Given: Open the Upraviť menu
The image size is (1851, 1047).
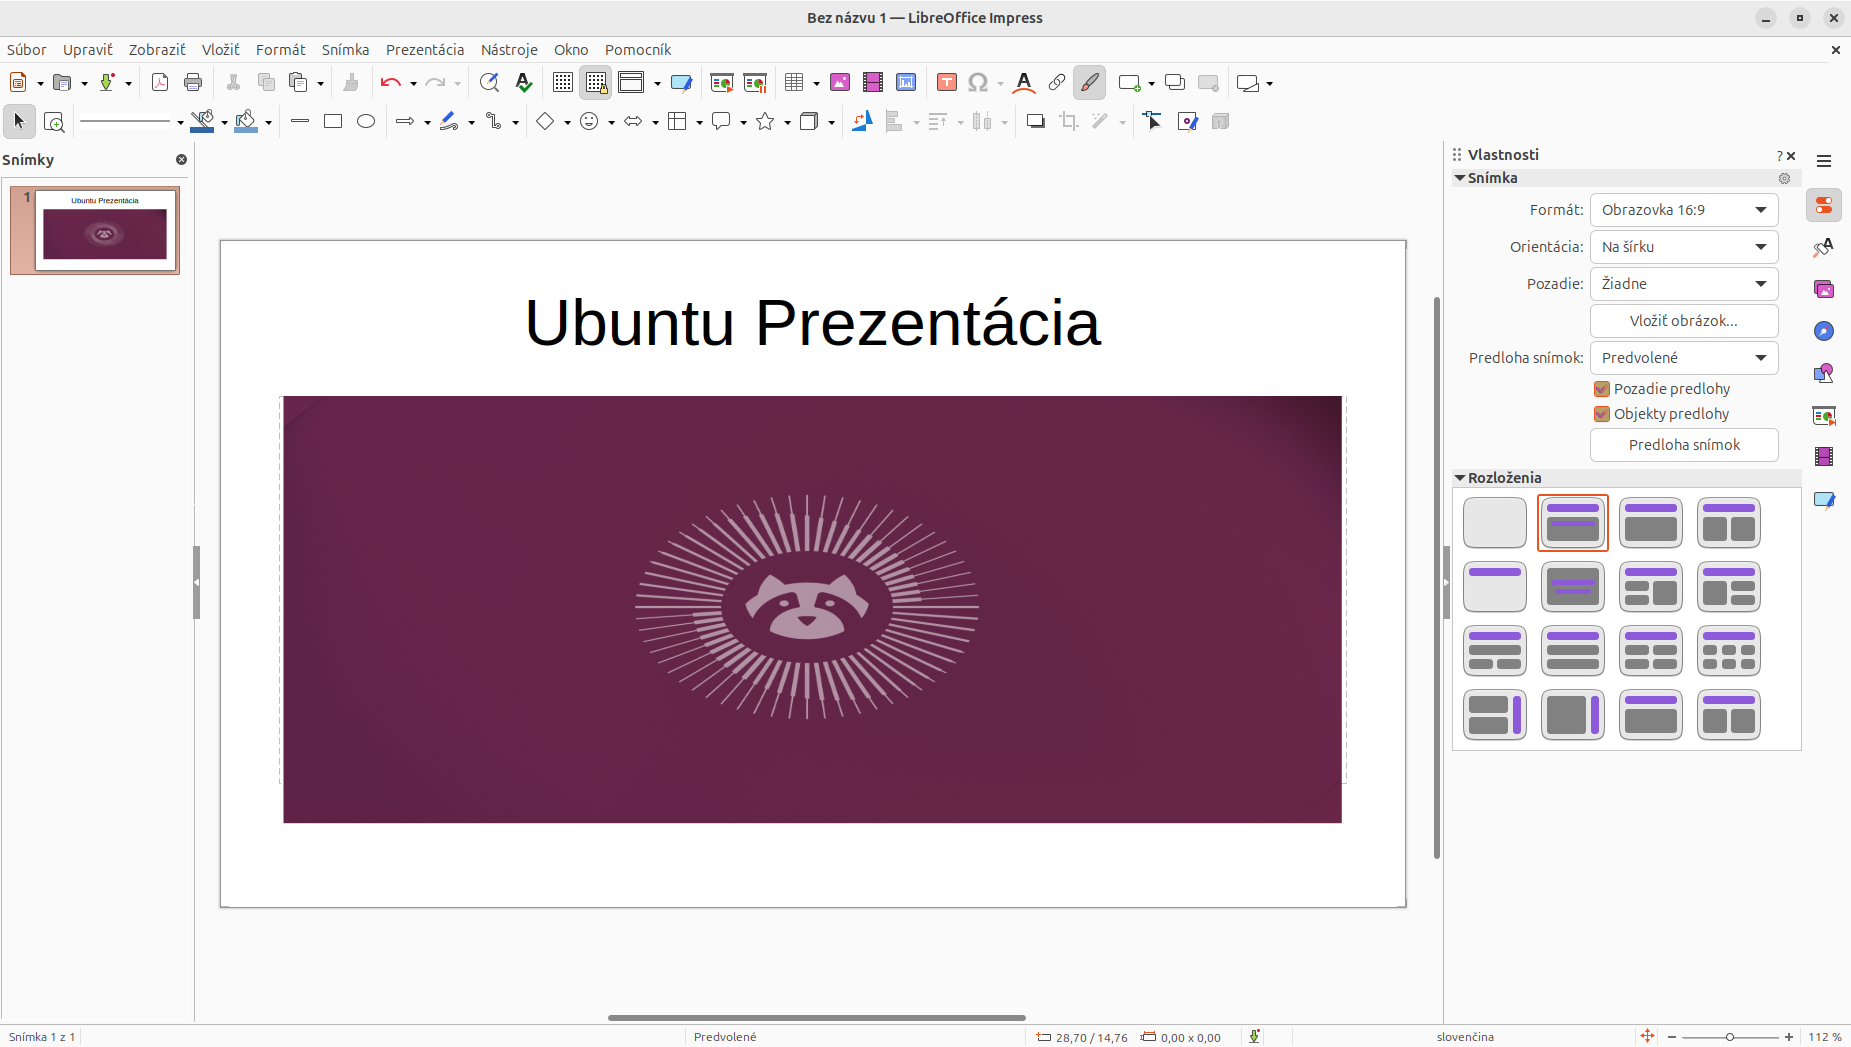Looking at the screenshot, I should click(88, 50).
